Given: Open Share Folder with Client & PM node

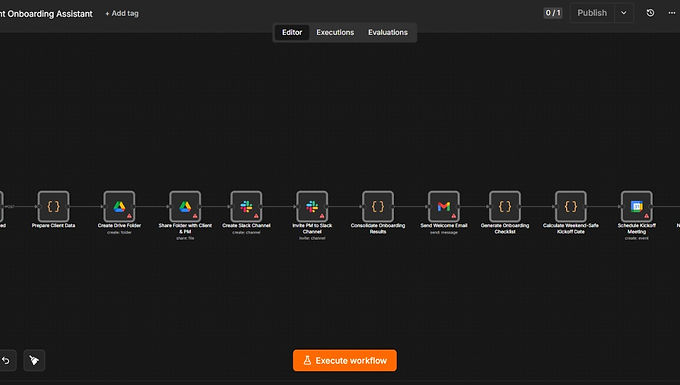Looking at the screenshot, I should tap(185, 206).
